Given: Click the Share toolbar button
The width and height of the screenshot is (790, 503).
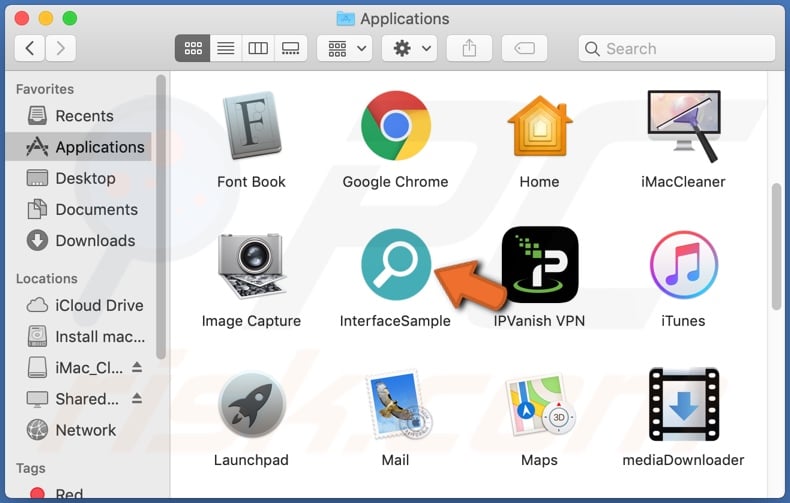Looking at the screenshot, I should tap(469, 48).
